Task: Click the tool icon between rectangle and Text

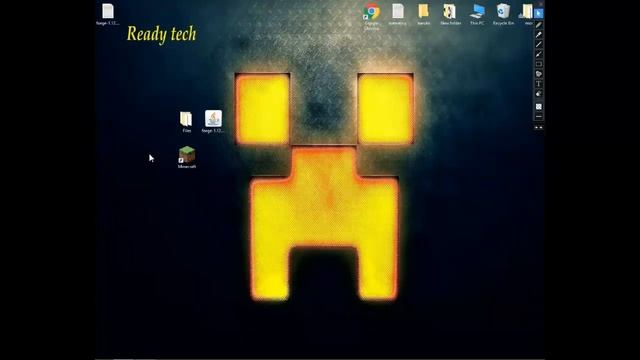Action: [x=539, y=74]
